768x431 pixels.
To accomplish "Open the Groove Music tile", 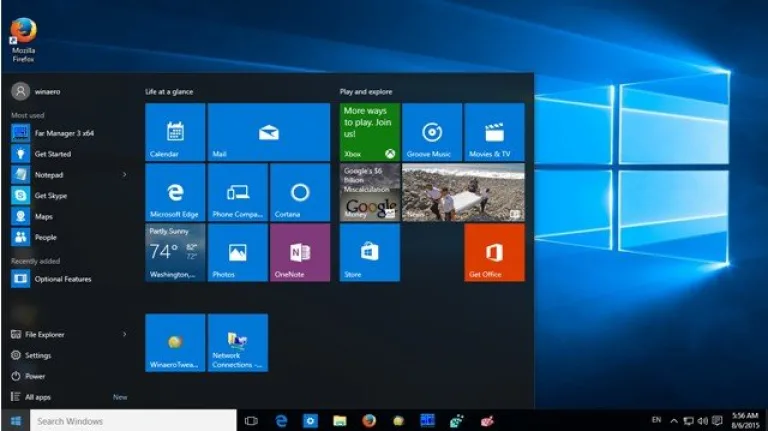I will point(432,132).
